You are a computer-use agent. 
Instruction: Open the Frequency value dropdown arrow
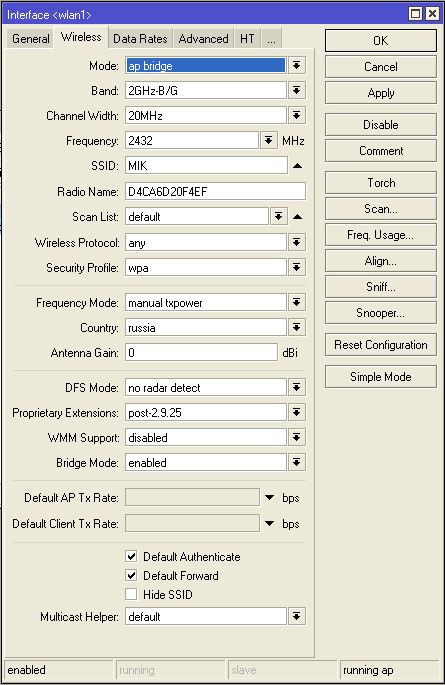click(x=269, y=141)
